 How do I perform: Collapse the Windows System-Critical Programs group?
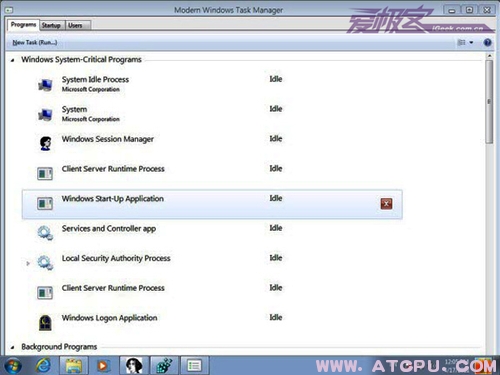pyautogui.click(x=13, y=60)
